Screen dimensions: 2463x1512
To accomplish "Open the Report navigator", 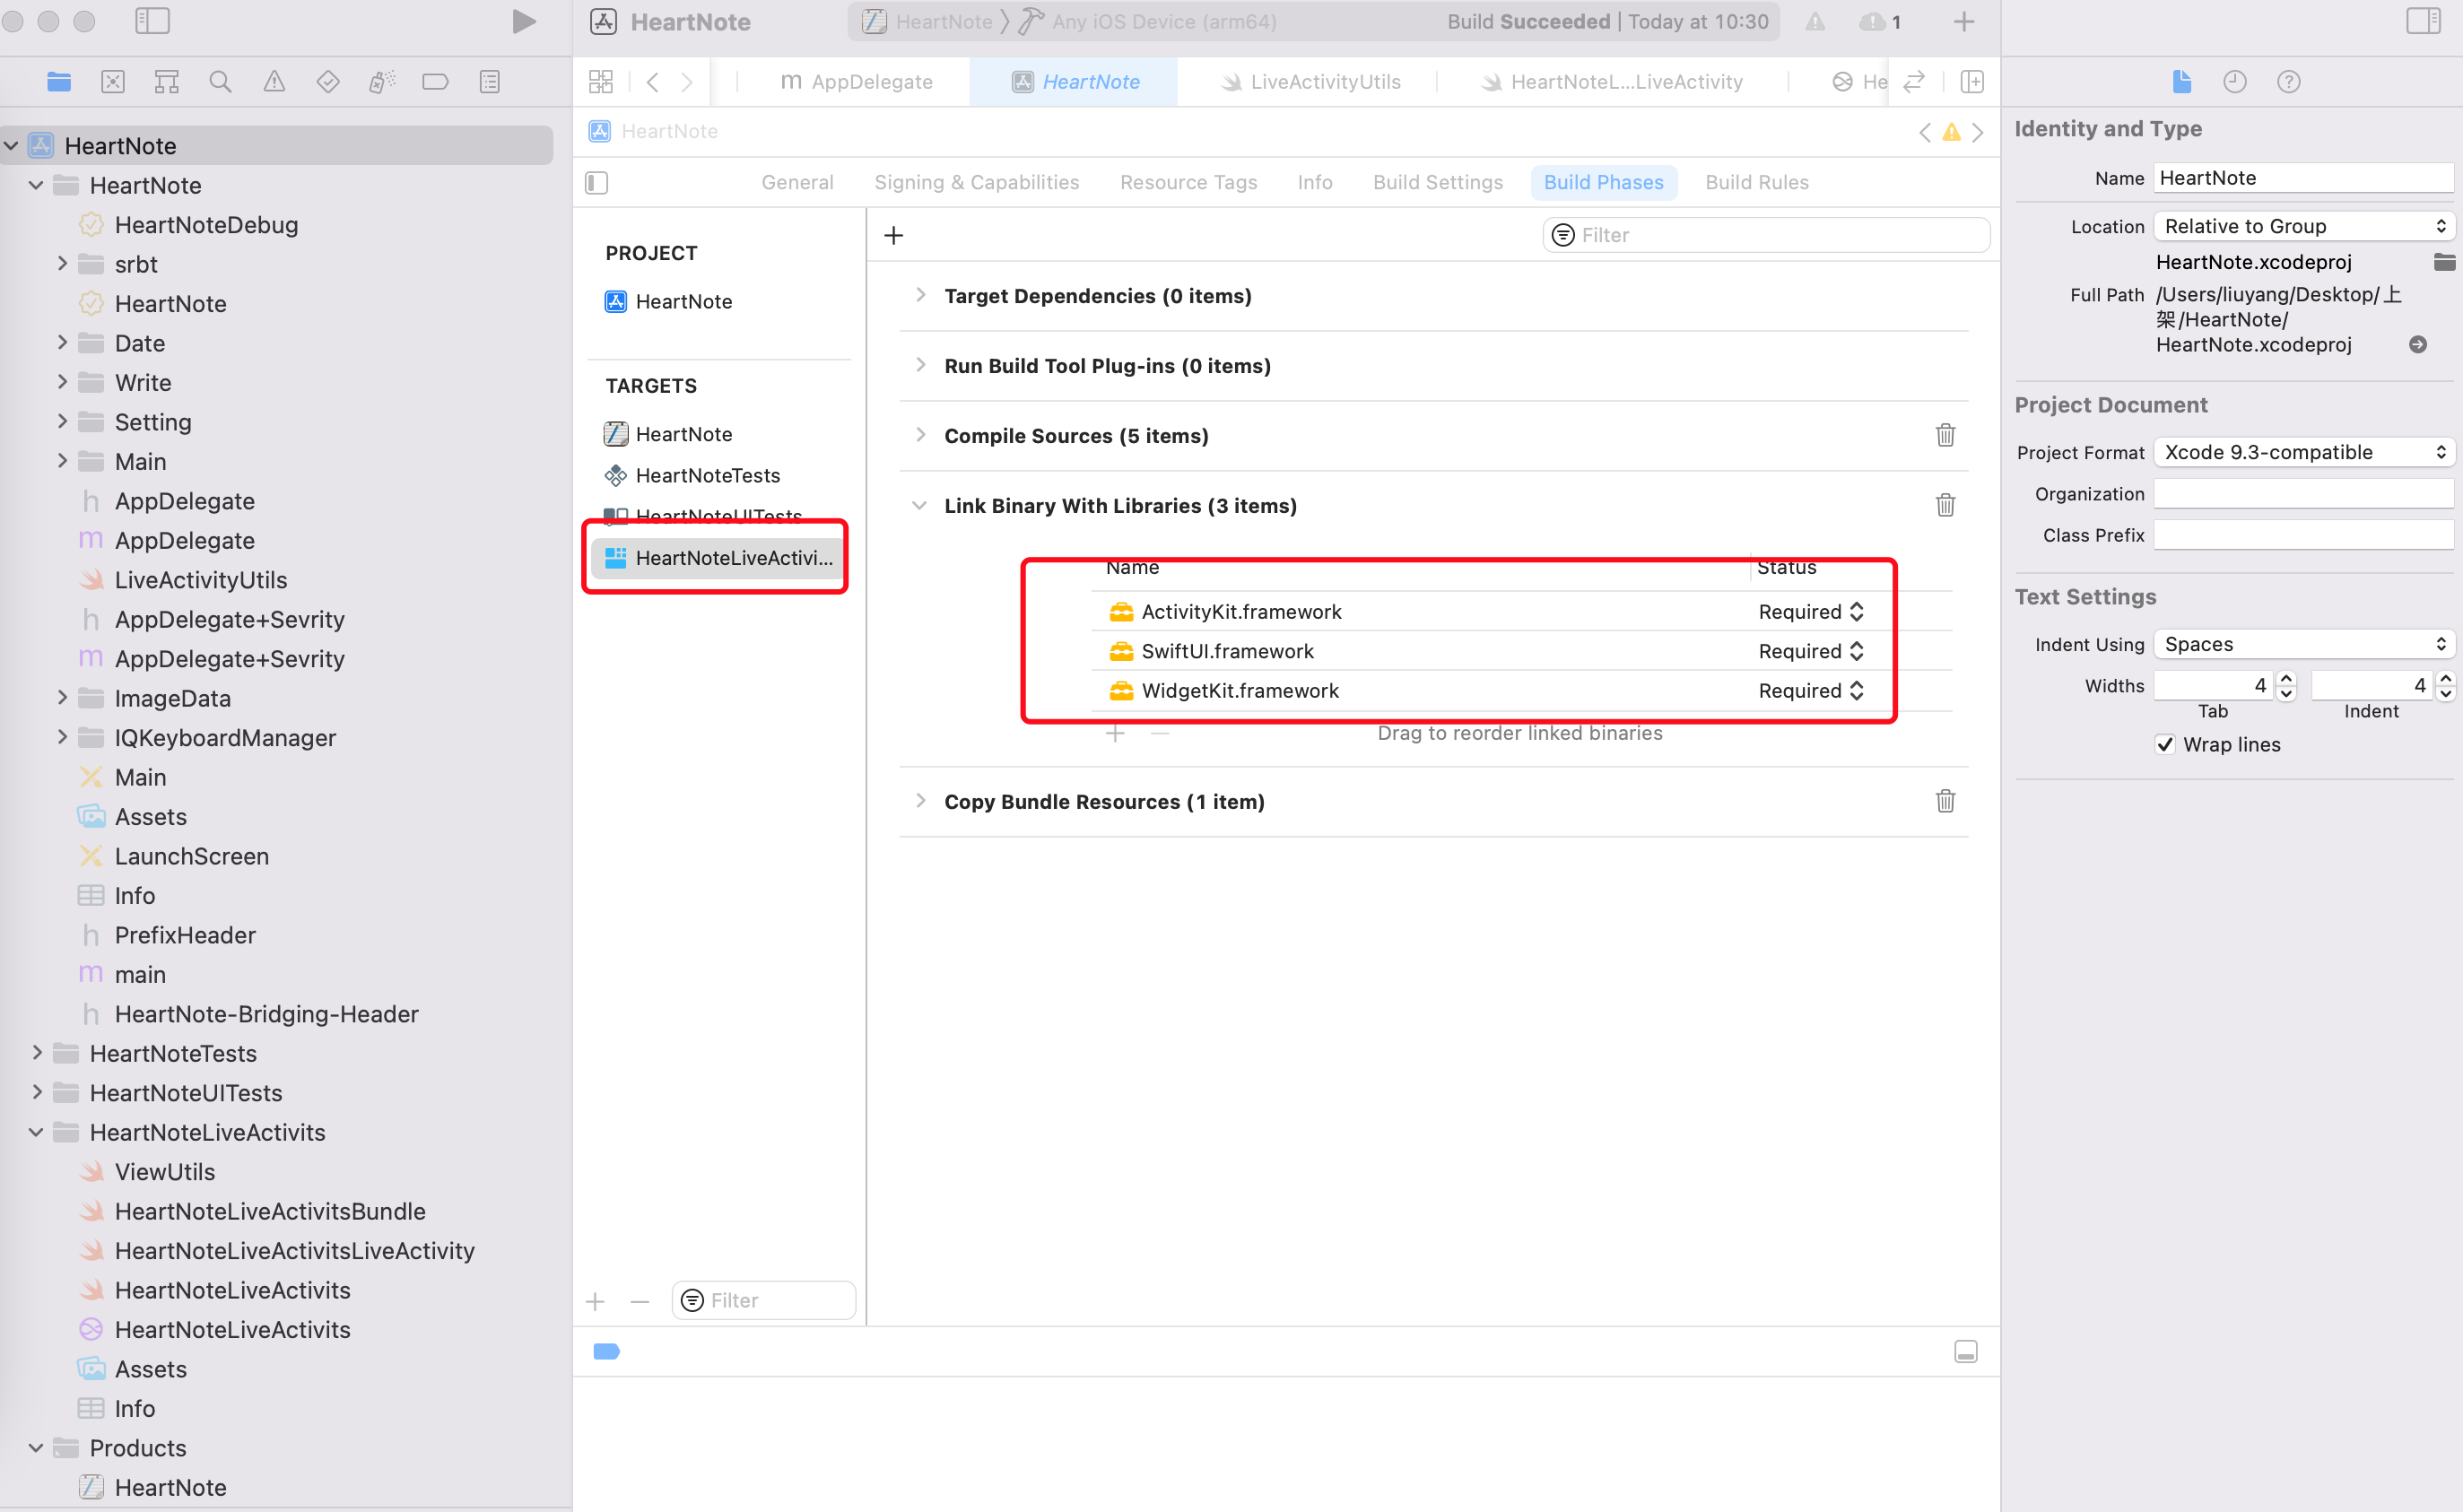I will 490,82.
